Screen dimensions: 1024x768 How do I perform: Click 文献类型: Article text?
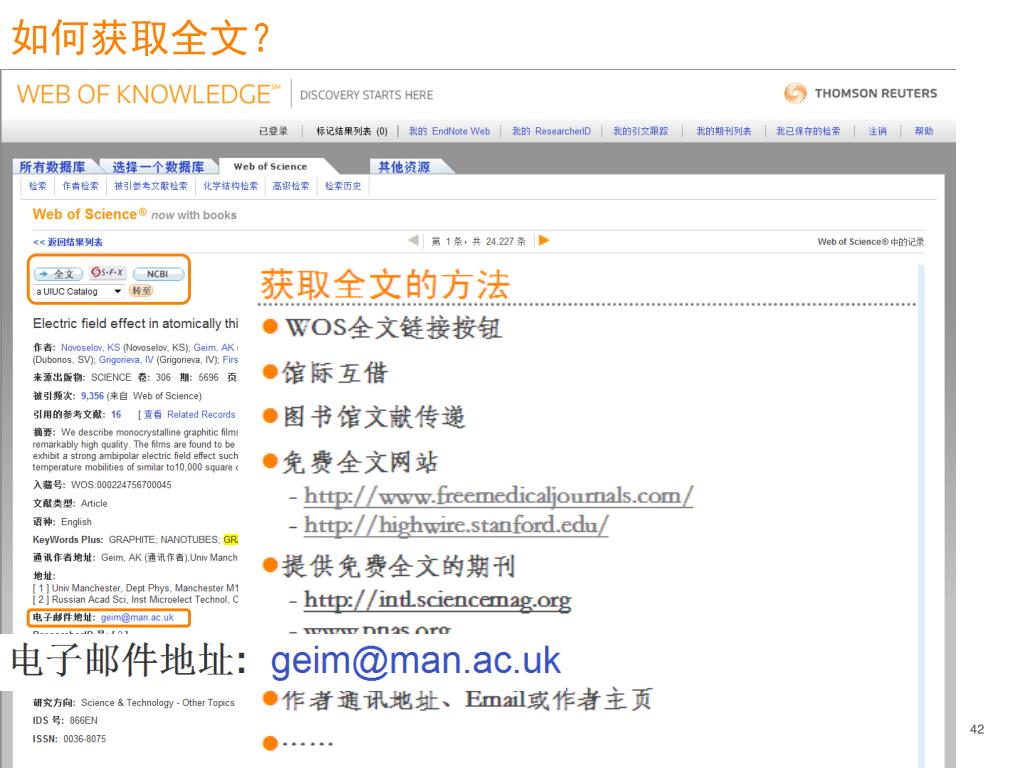pyautogui.click(x=70, y=504)
